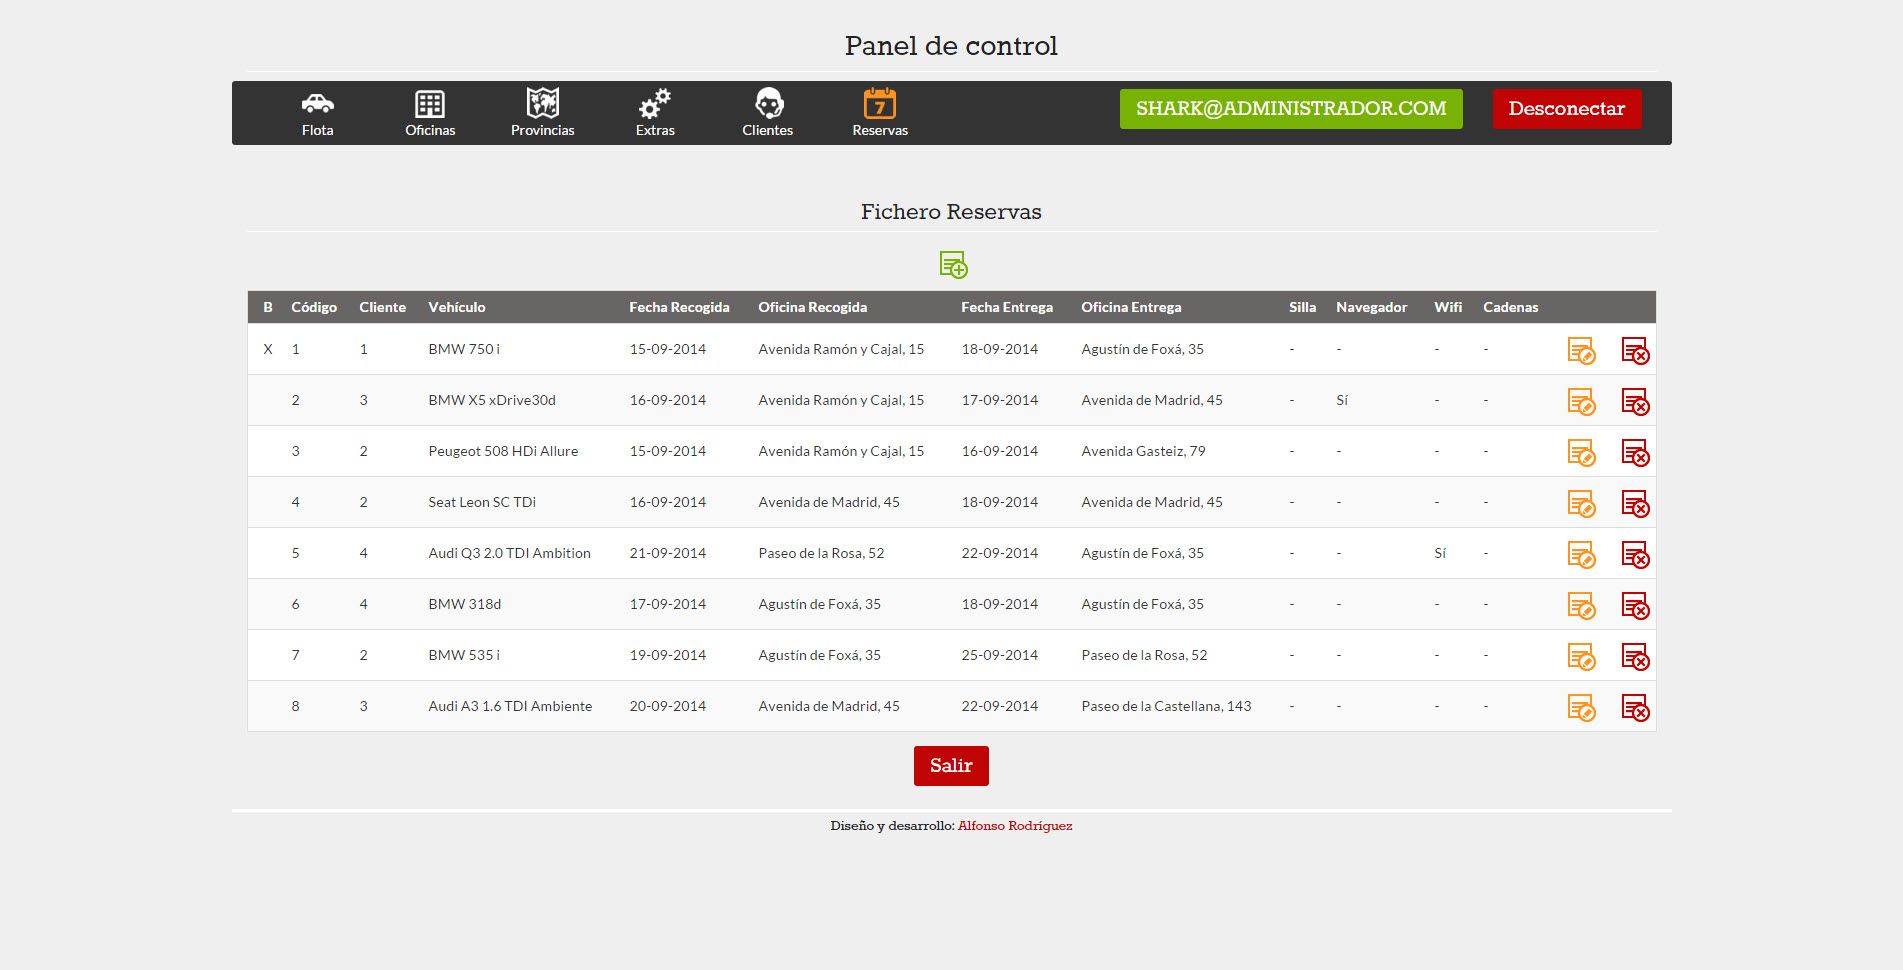
Task: Edit the BMW 535 i reservation
Action: 1580,657
